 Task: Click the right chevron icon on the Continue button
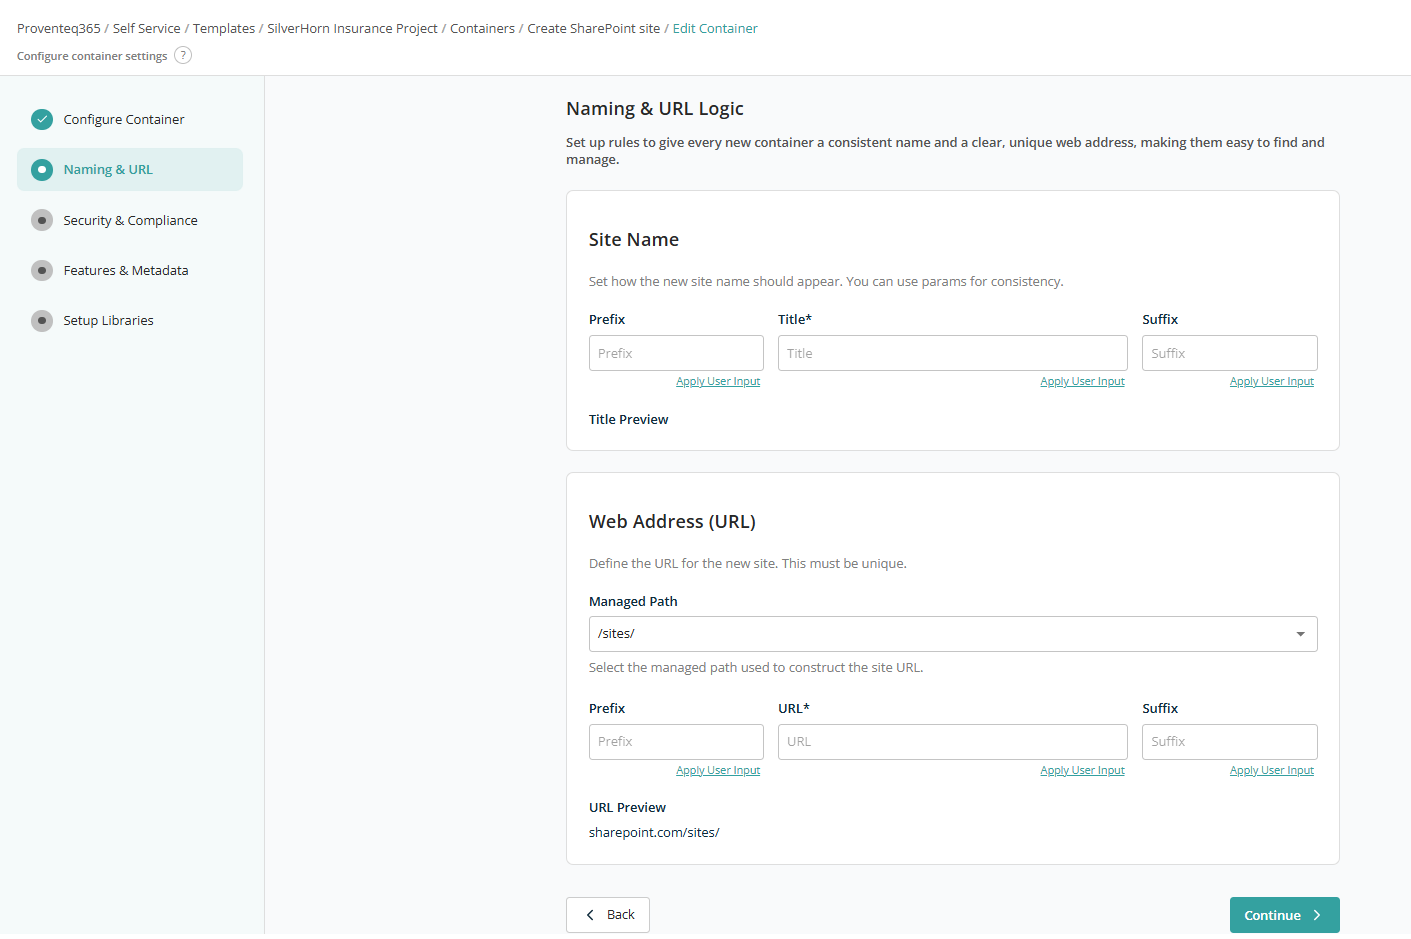pyautogui.click(x=1317, y=915)
